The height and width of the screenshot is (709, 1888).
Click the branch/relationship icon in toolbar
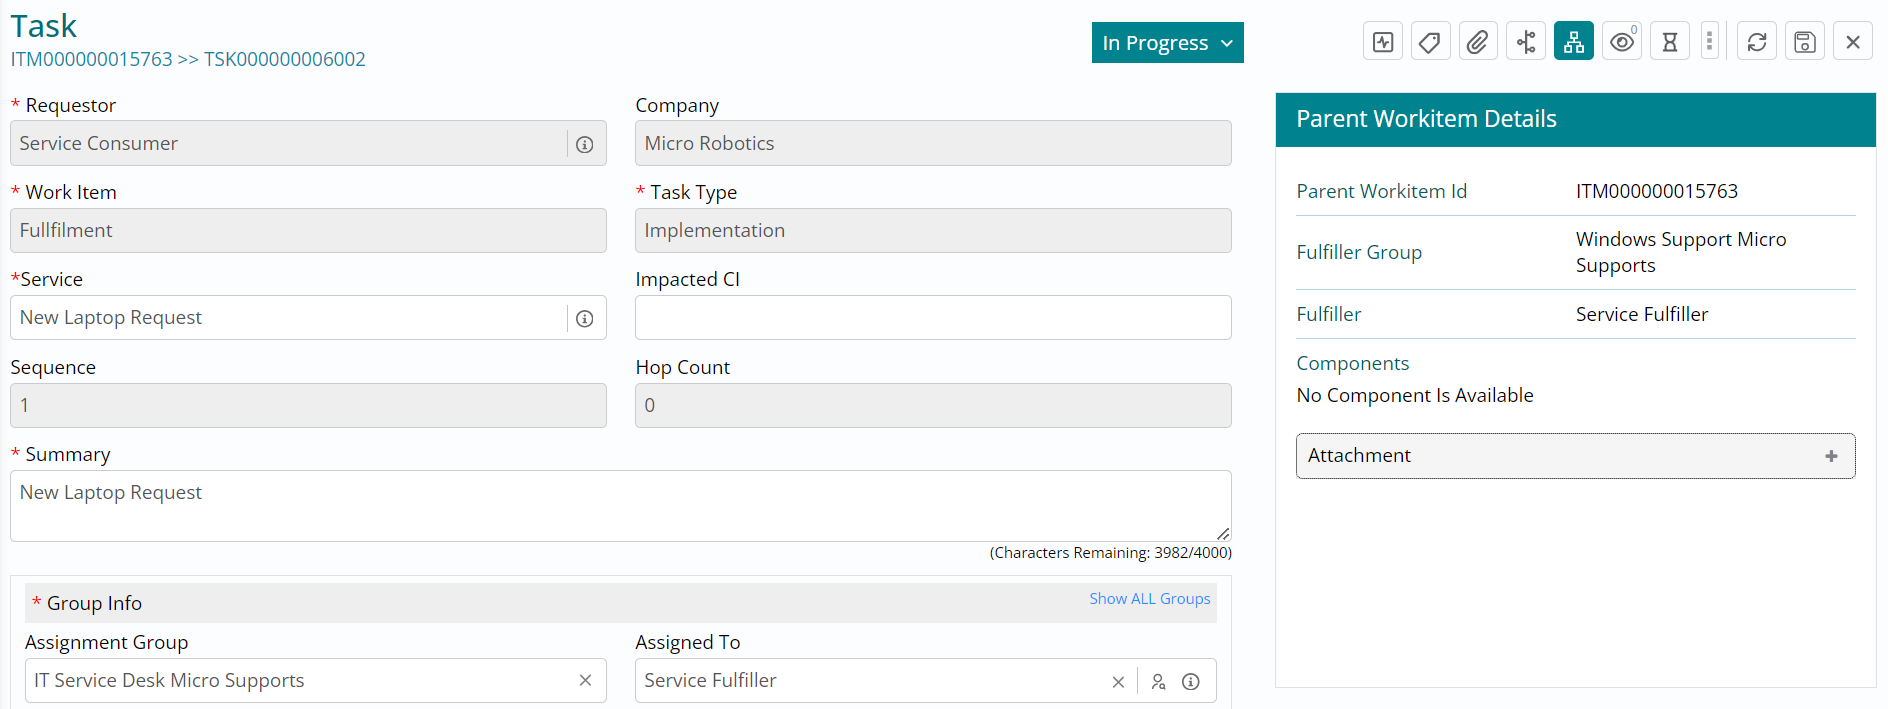(1526, 42)
